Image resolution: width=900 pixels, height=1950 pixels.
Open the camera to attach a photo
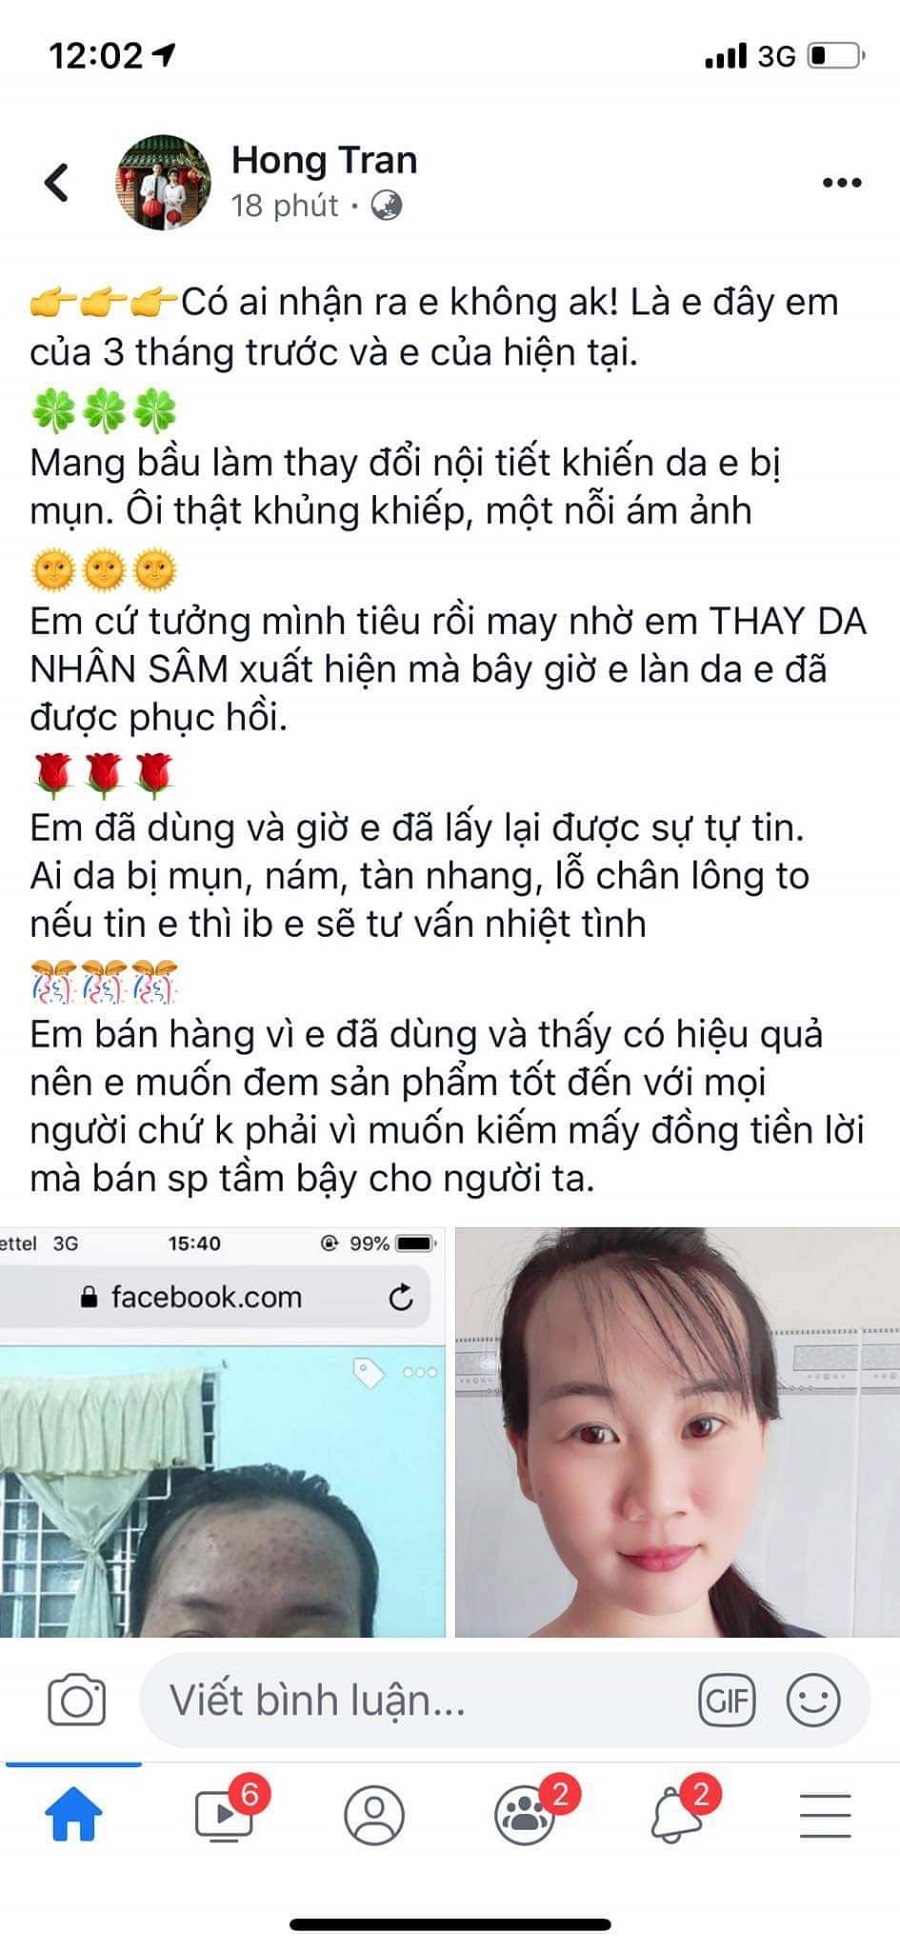tap(77, 1700)
